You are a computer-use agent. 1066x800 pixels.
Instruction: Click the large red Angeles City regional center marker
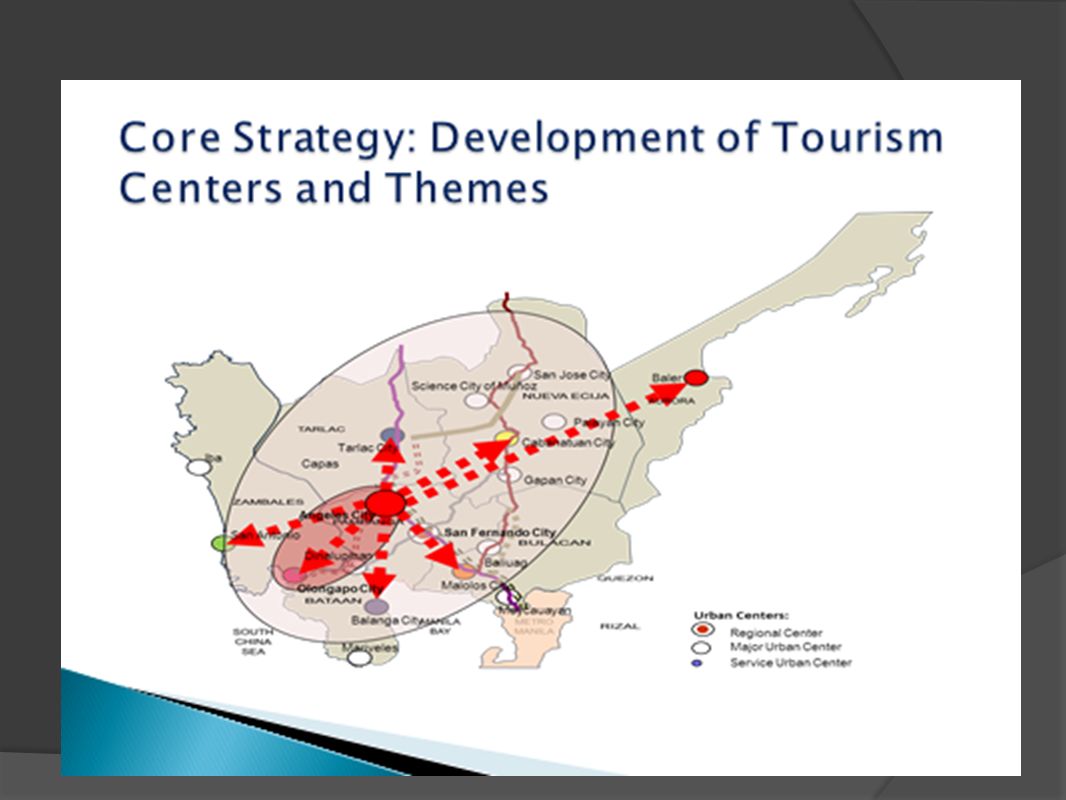pos(385,504)
